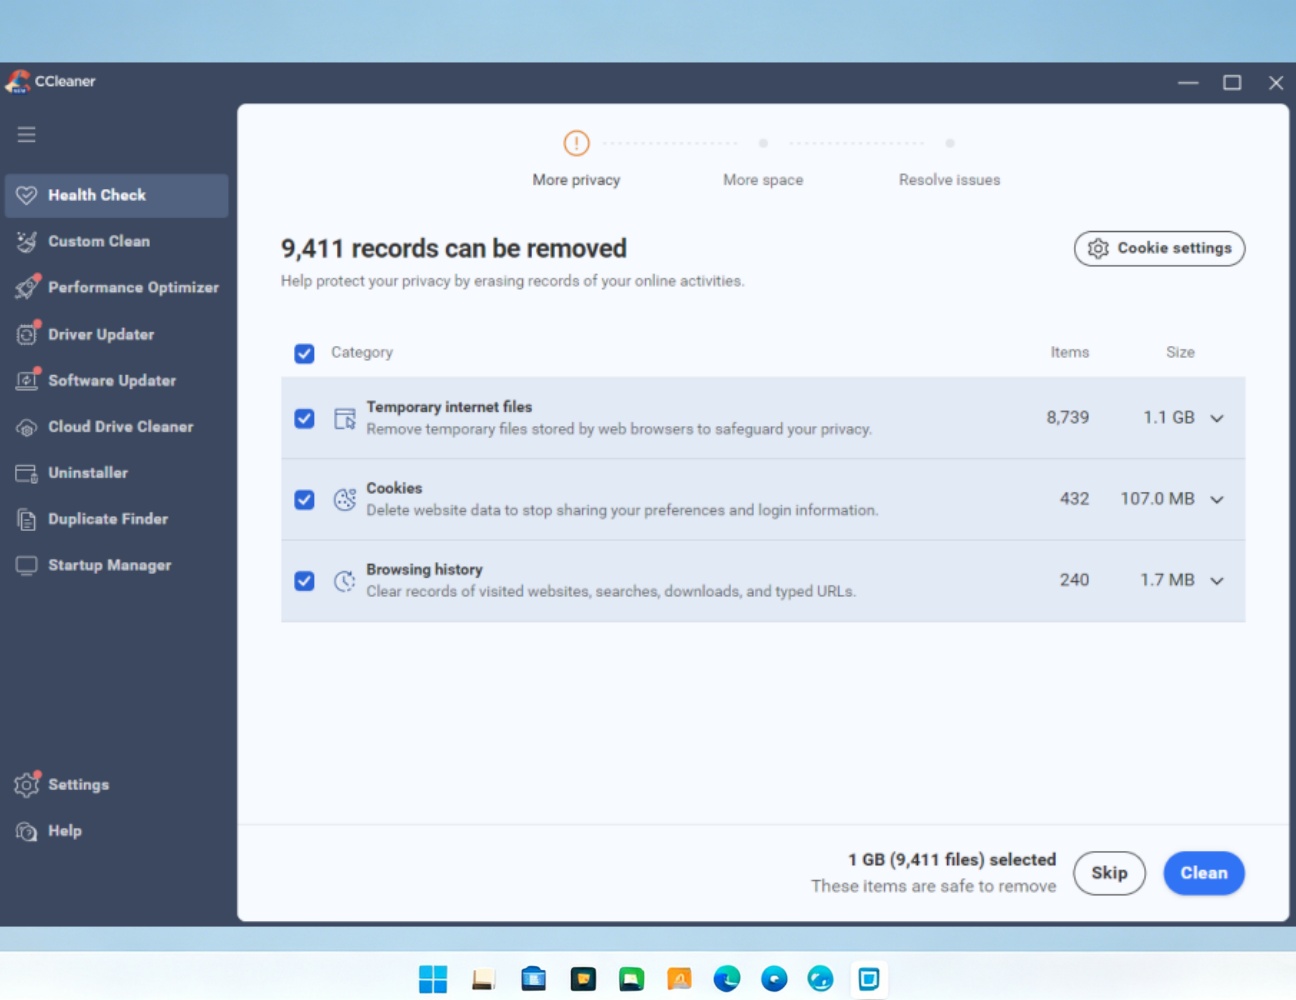Open the Driver Updater section
The width and height of the screenshot is (1296, 1000).
tap(116, 334)
